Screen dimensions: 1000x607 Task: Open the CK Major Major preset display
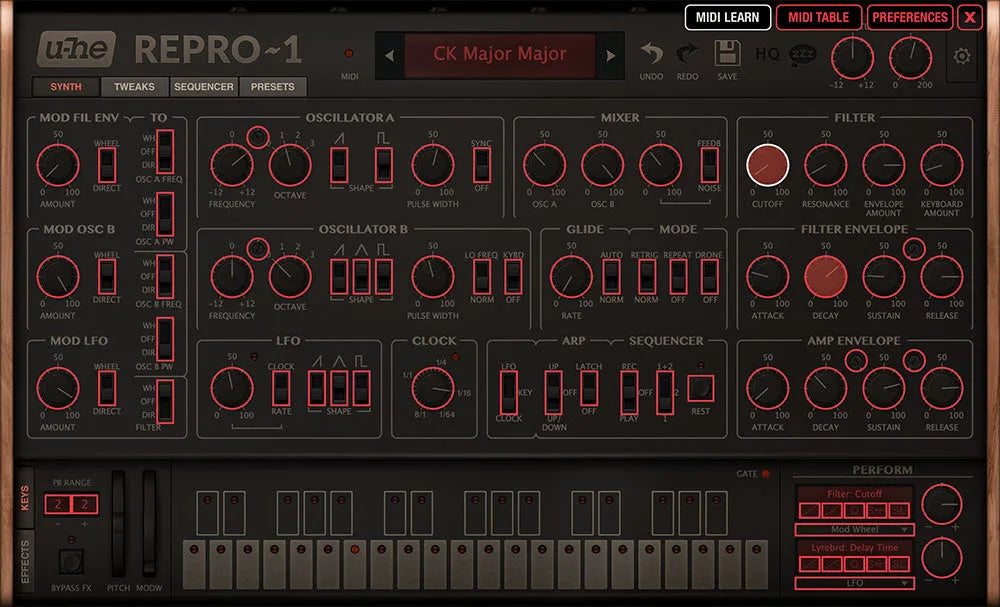(x=499, y=54)
